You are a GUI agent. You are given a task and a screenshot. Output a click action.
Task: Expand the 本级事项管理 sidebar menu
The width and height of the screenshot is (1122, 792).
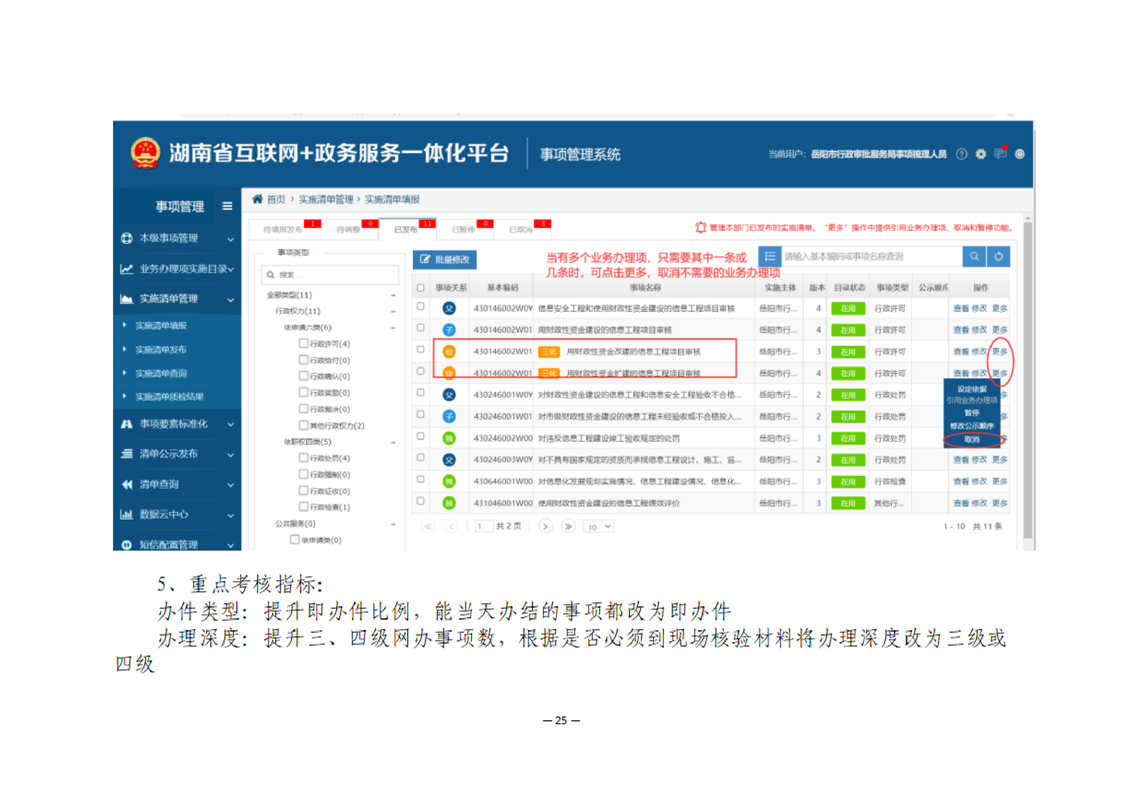pos(177,239)
